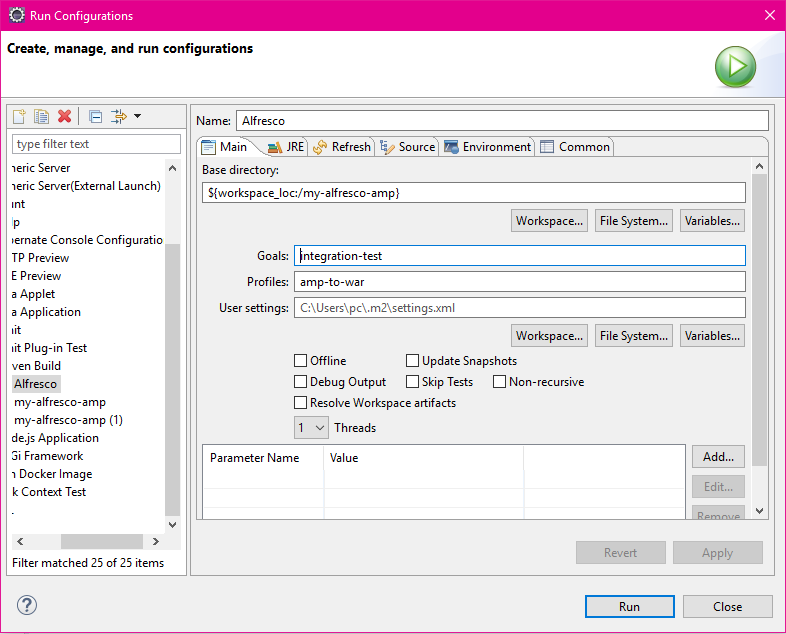Click the filter launch configurations icon

(x=119, y=117)
